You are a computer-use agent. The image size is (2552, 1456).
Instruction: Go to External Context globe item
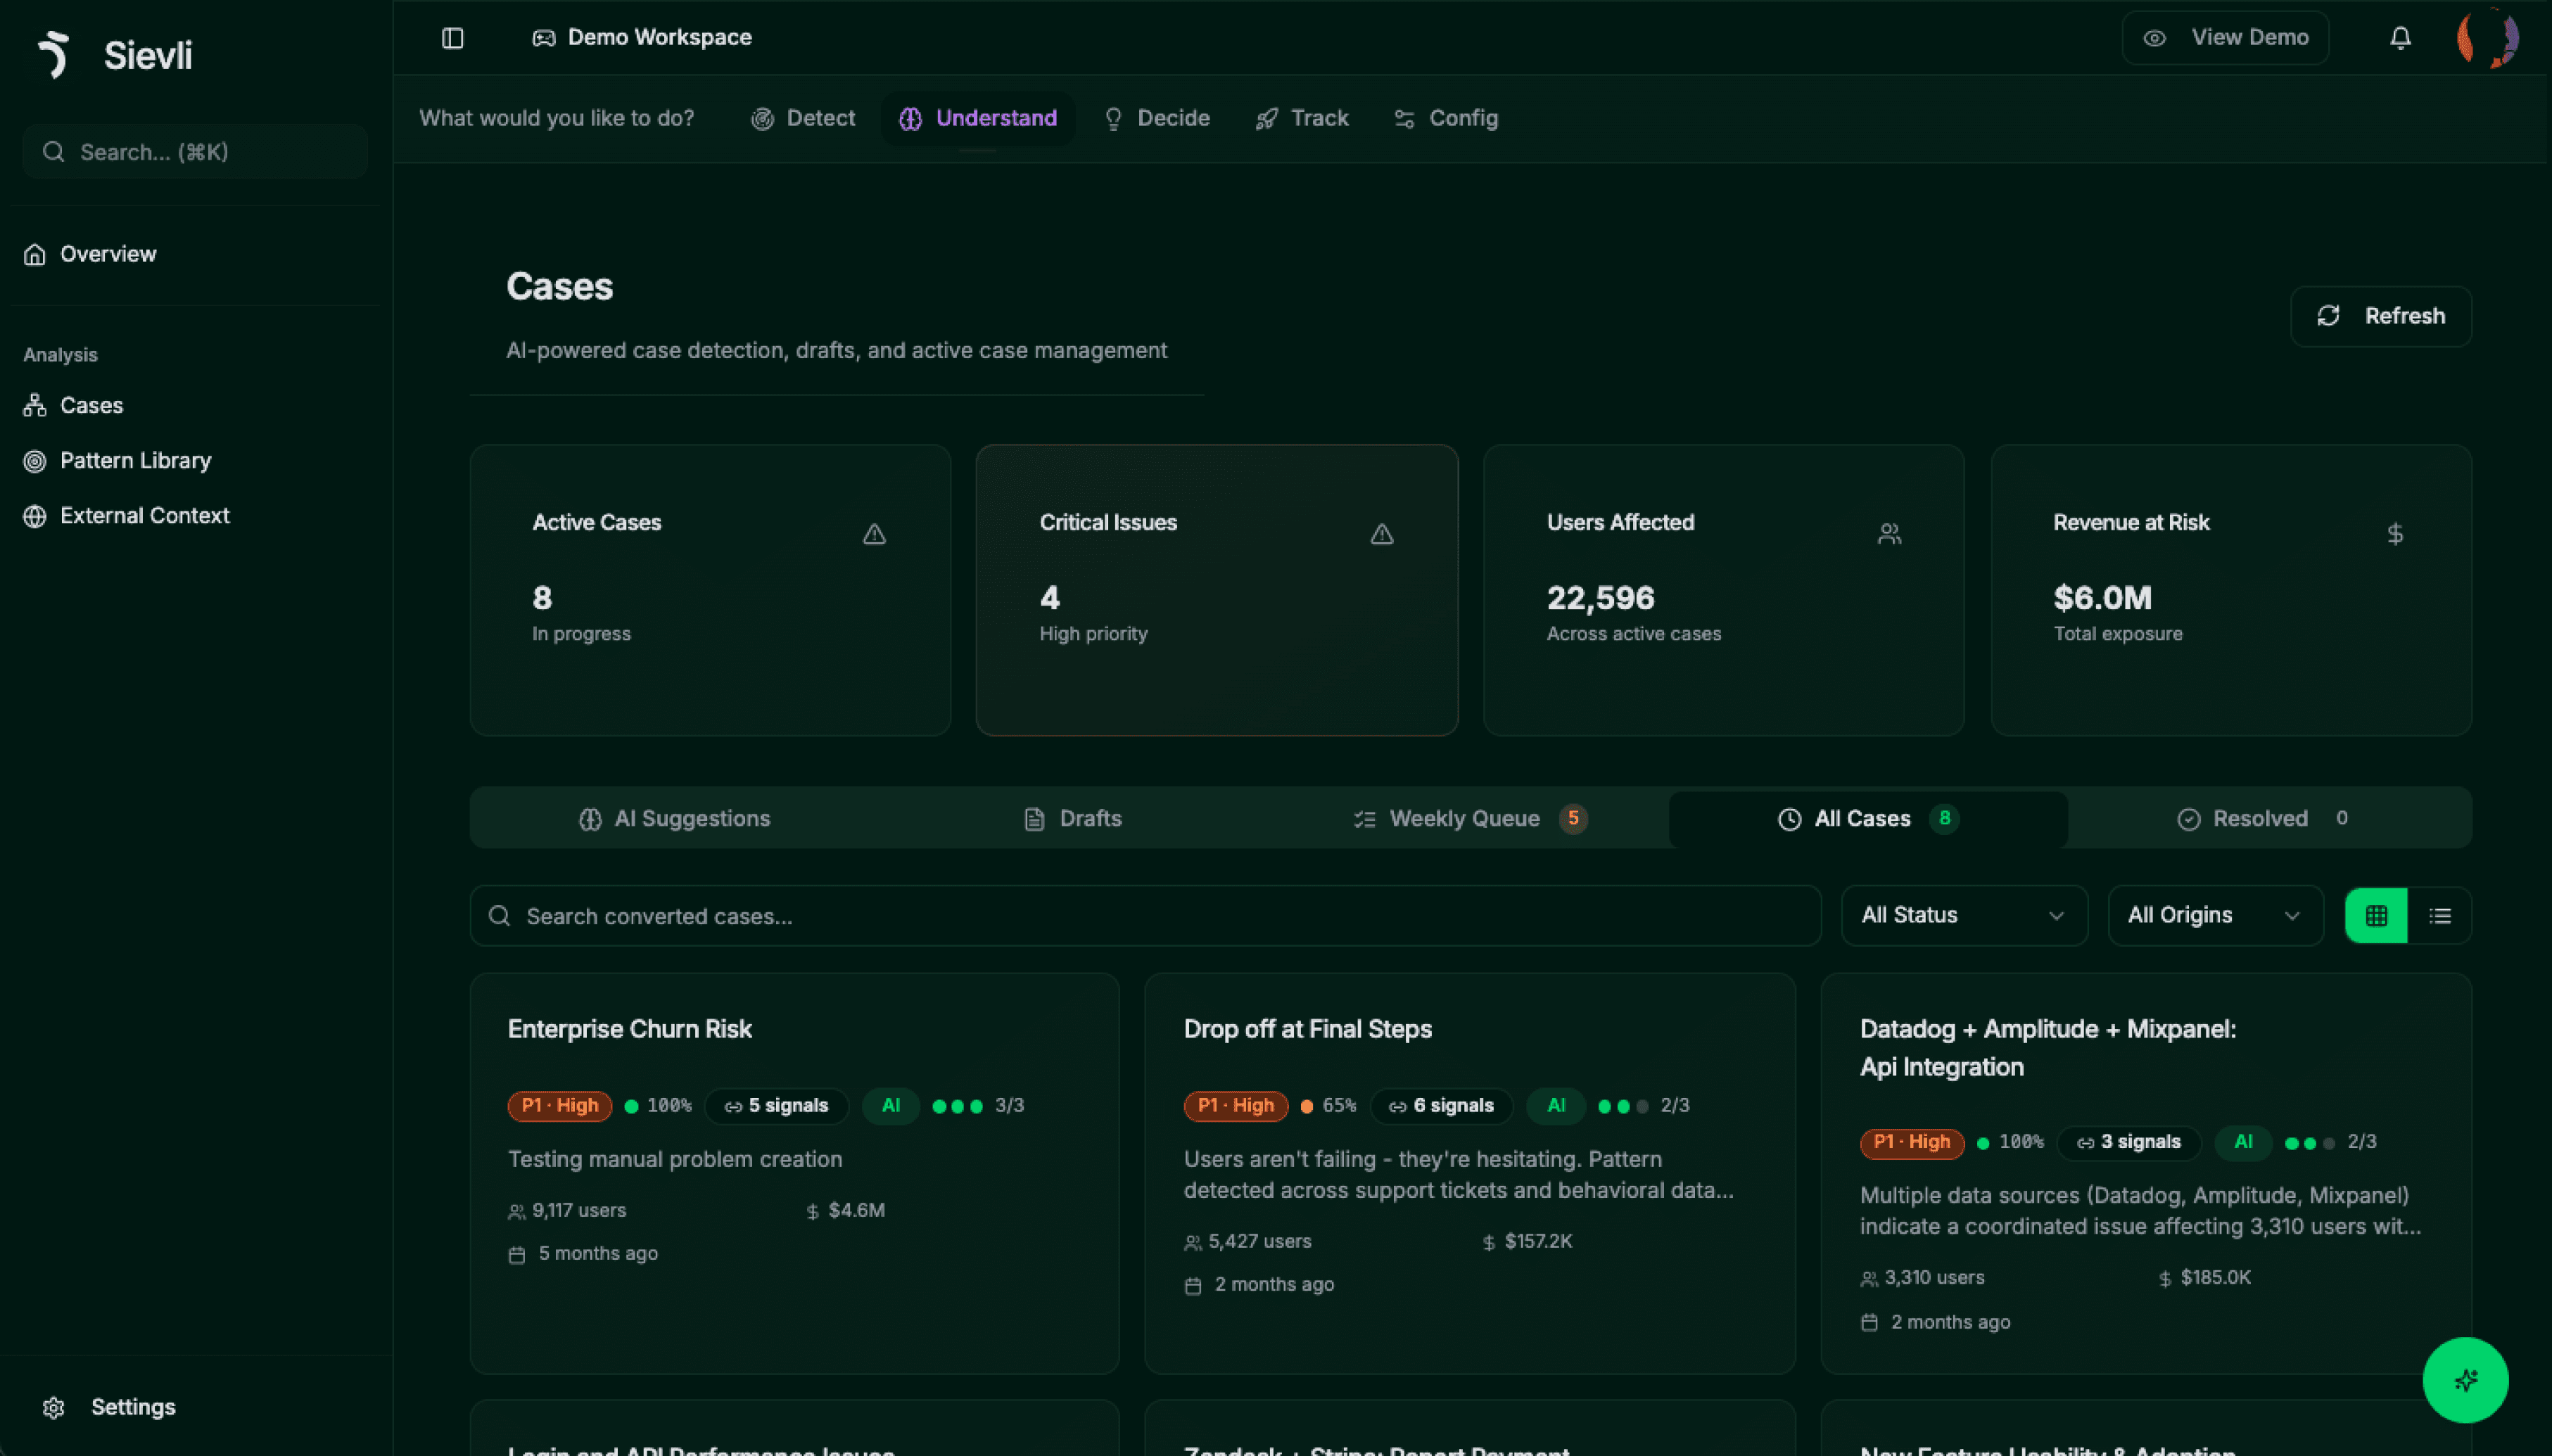tap(144, 515)
